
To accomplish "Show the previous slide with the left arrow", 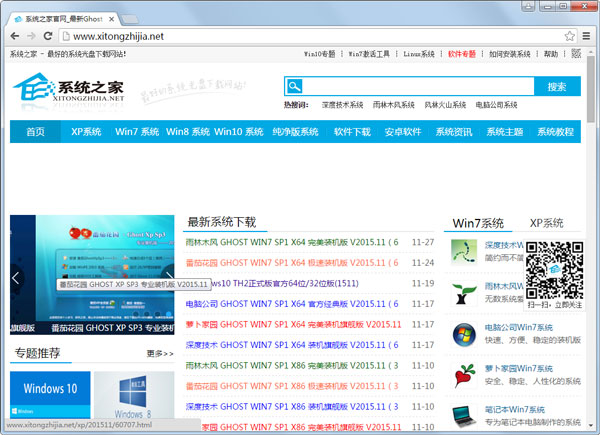I will pyautogui.click(x=16, y=278).
